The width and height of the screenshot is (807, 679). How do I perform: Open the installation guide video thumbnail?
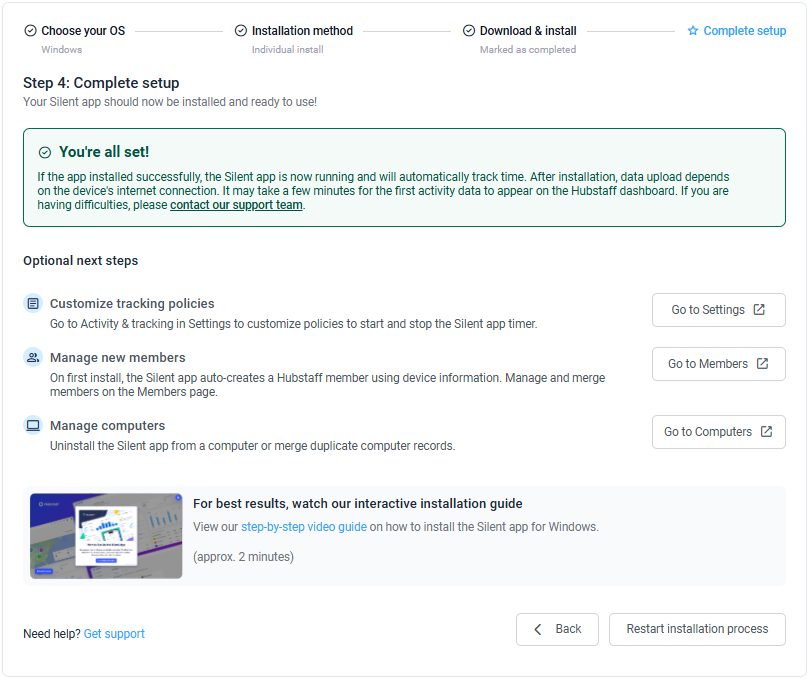point(106,536)
